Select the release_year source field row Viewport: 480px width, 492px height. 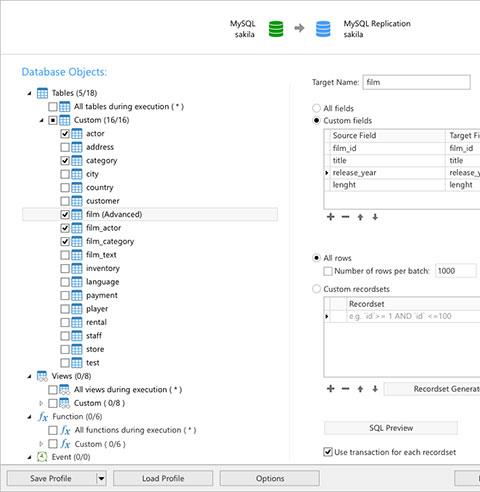(402, 173)
